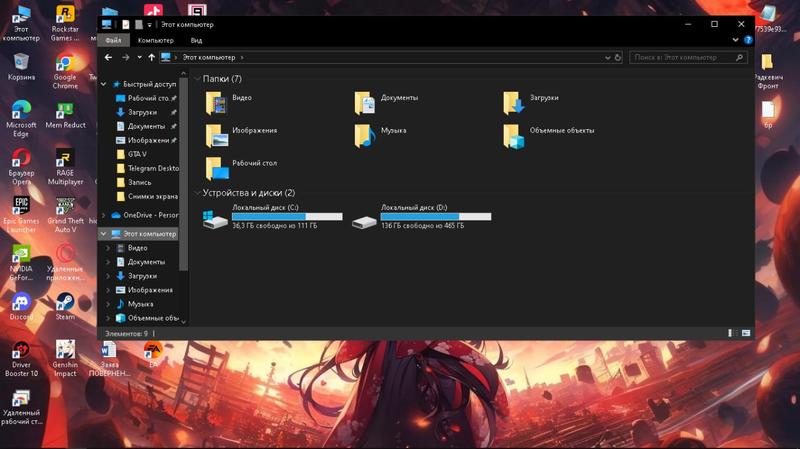Click the Up one level arrow

click(x=151, y=58)
